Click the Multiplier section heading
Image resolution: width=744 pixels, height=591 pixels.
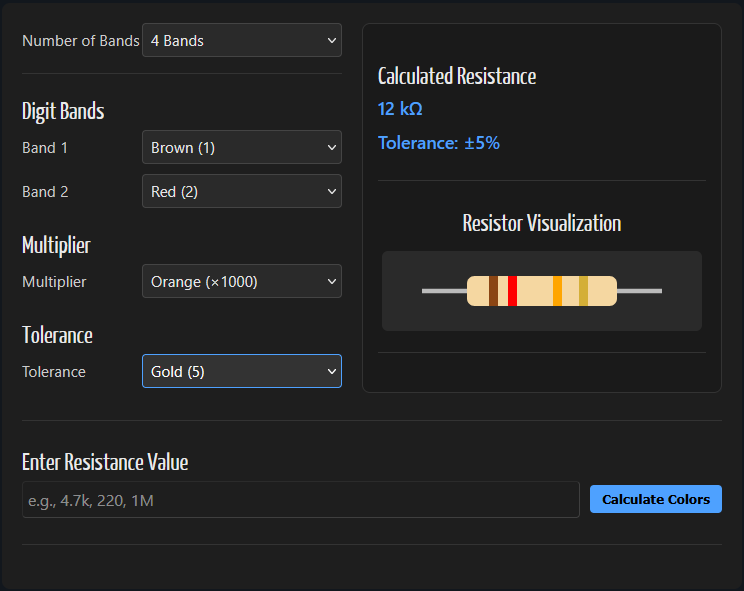(x=56, y=246)
